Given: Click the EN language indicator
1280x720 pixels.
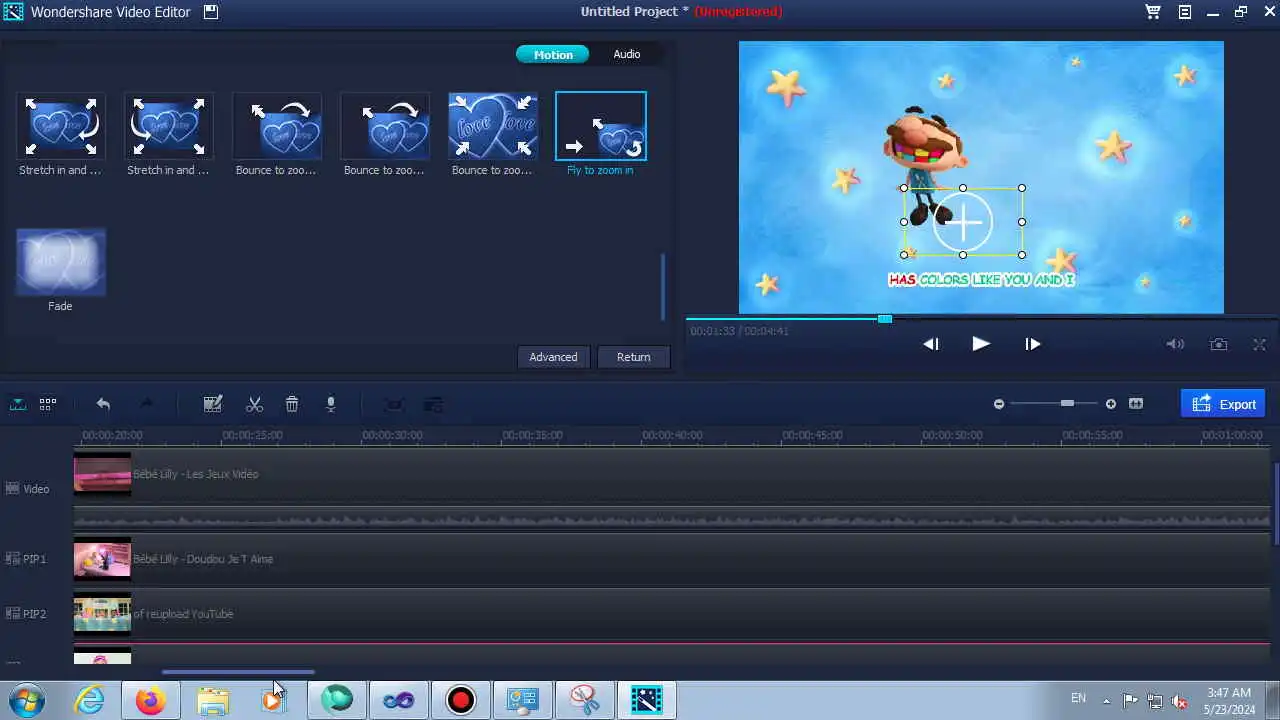Looking at the screenshot, I should pos(1078,698).
